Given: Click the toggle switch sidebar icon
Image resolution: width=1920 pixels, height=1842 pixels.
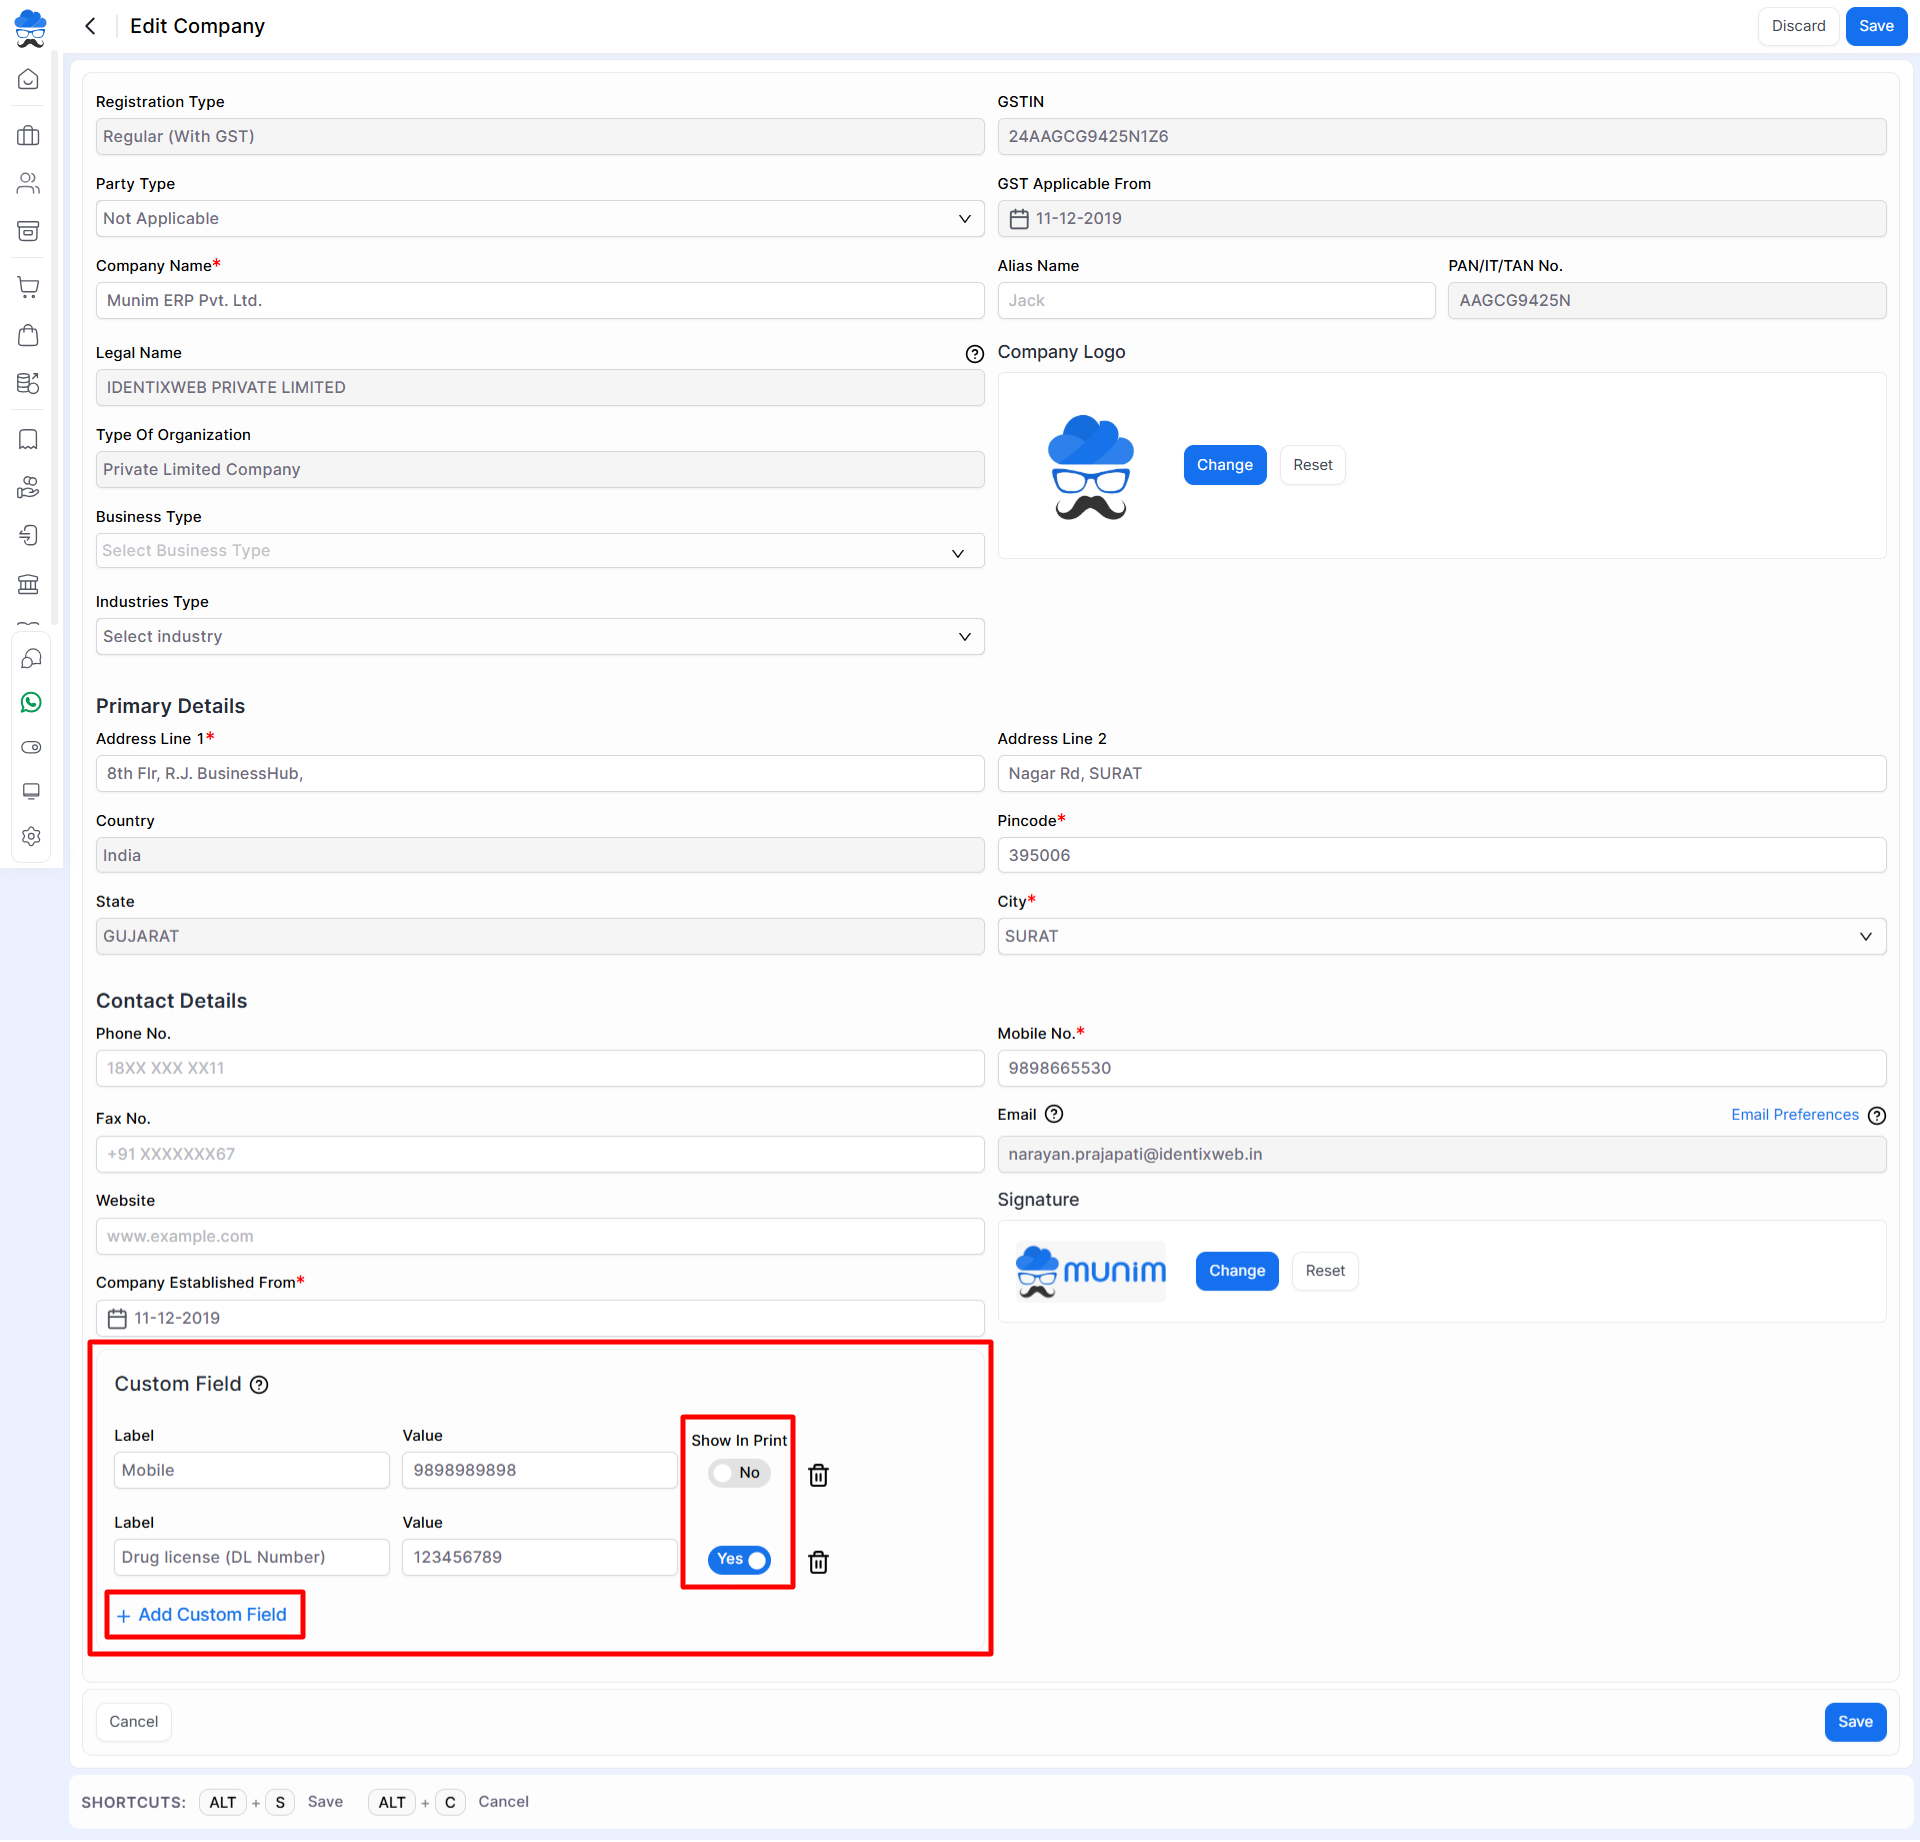Looking at the screenshot, I should (x=31, y=748).
